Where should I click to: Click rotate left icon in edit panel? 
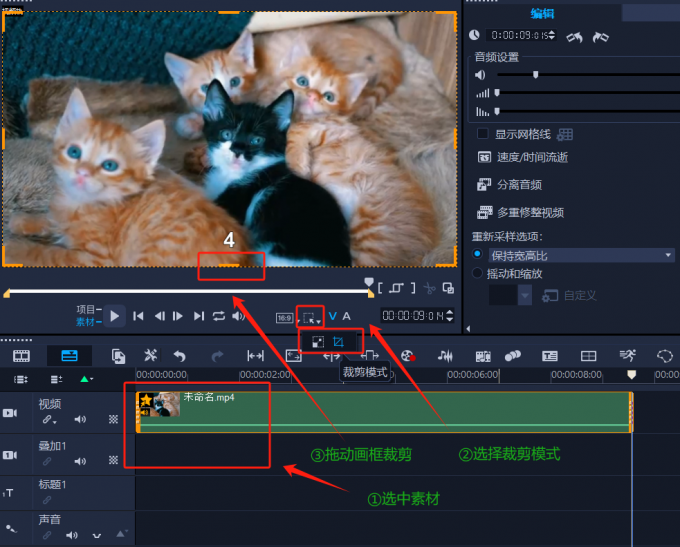[574, 36]
